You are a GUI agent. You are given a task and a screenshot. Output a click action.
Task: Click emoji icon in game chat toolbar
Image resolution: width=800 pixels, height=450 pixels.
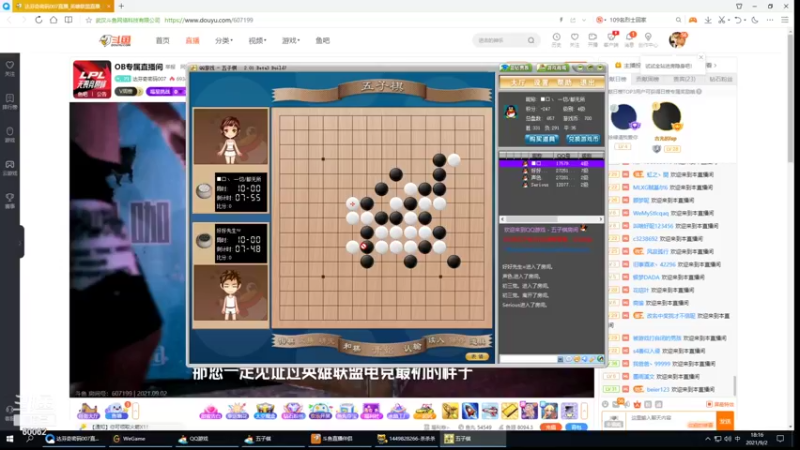coord(577,359)
